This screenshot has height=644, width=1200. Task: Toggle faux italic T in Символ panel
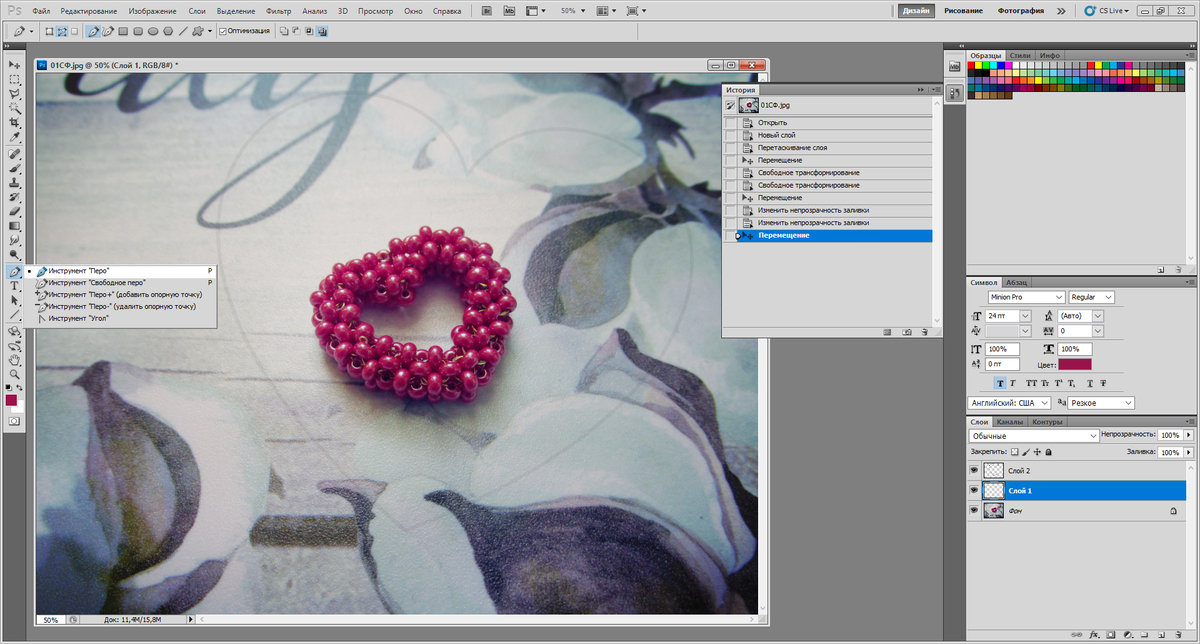coord(1013,383)
